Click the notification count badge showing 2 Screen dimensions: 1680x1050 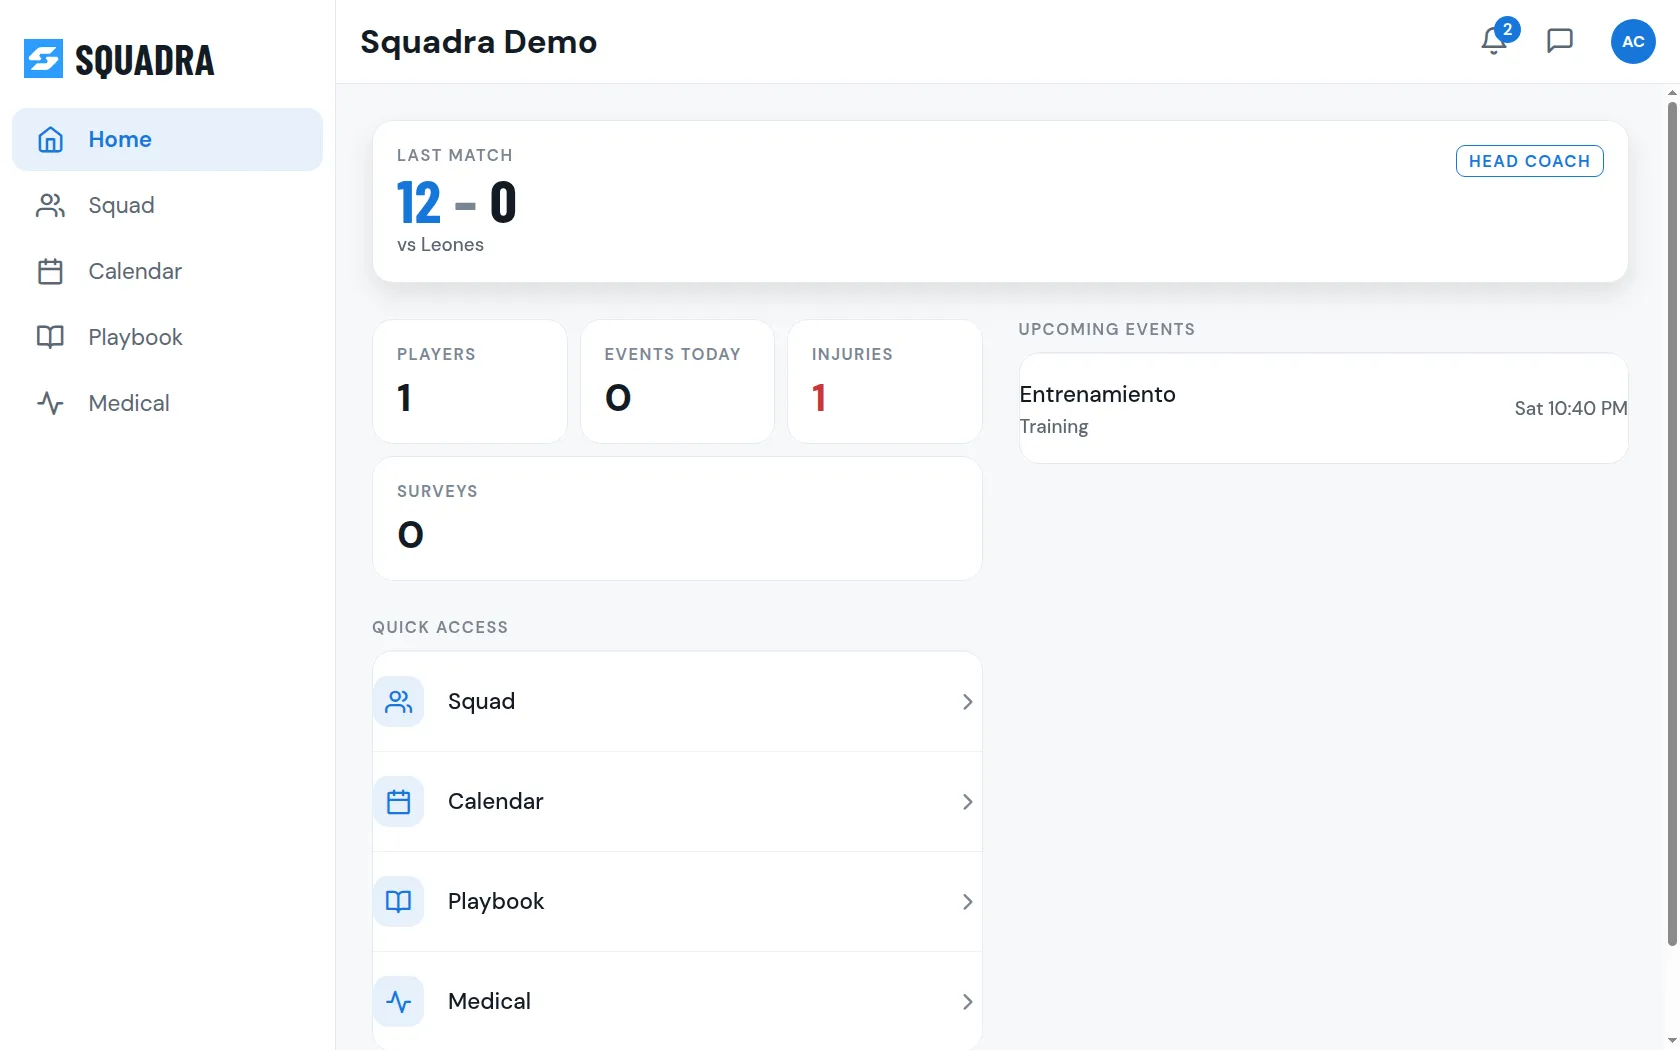(1507, 29)
